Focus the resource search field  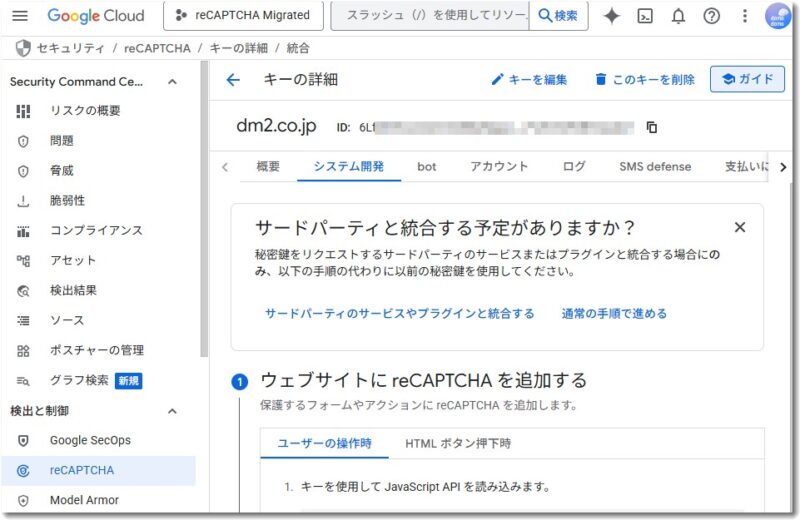coord(430,16)
